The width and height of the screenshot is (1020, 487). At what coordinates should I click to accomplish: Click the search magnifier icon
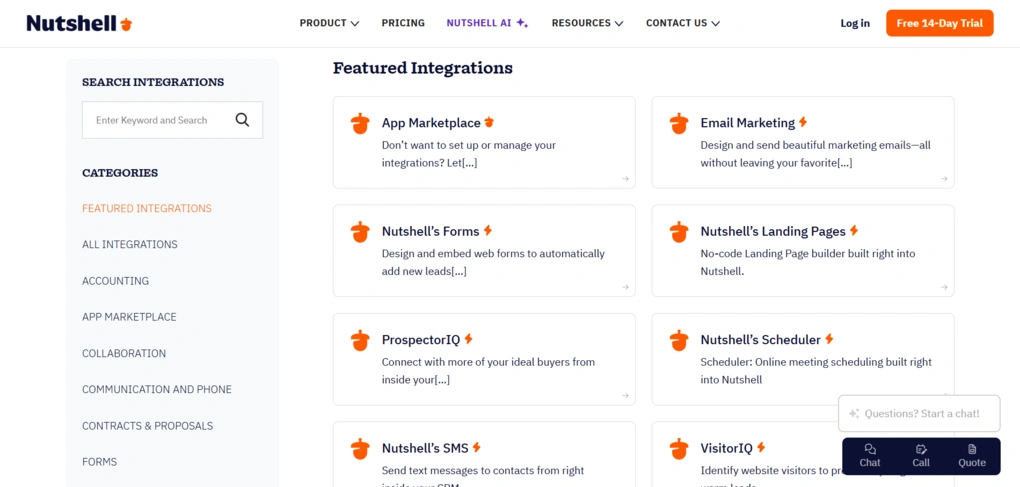pyautogui.click(x=242, y=120)
